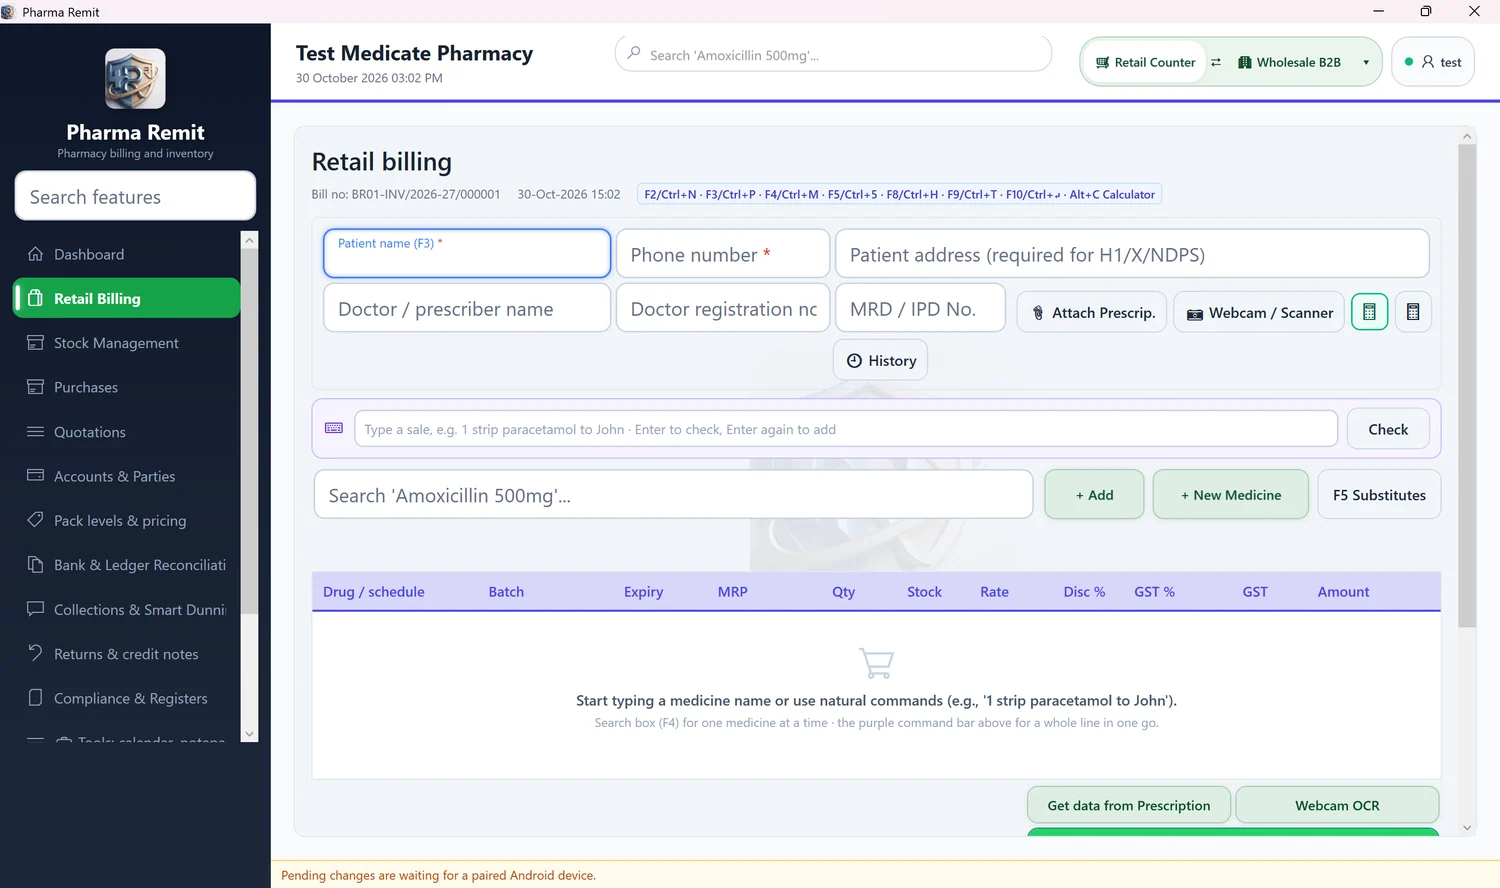Click the magnifier icon in top search
This screenshot has height=888, width=1500.
tap(634, 53)
